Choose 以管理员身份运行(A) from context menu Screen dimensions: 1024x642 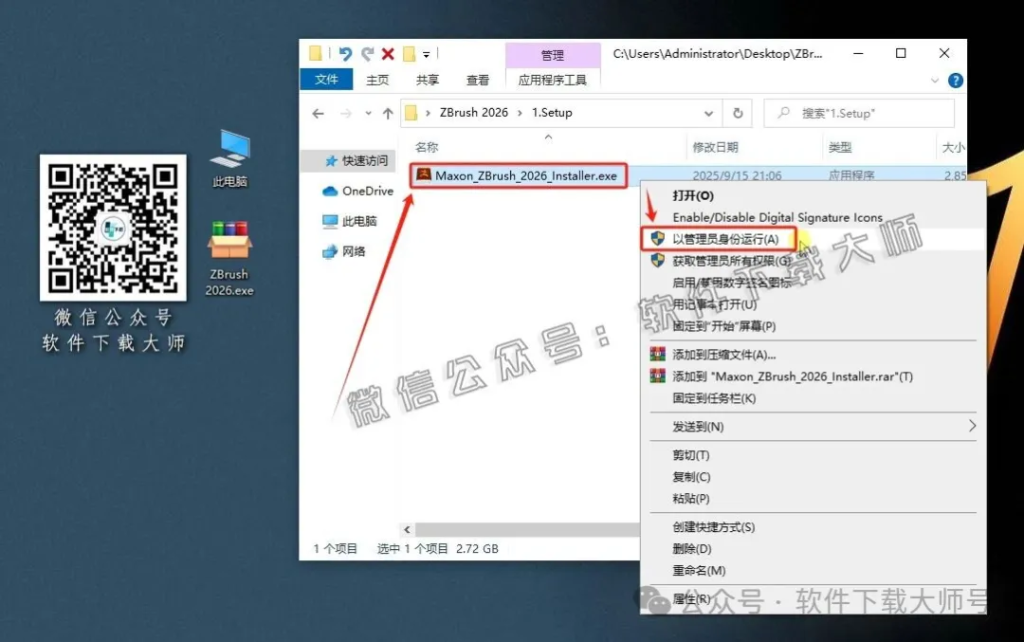point(724,239)
